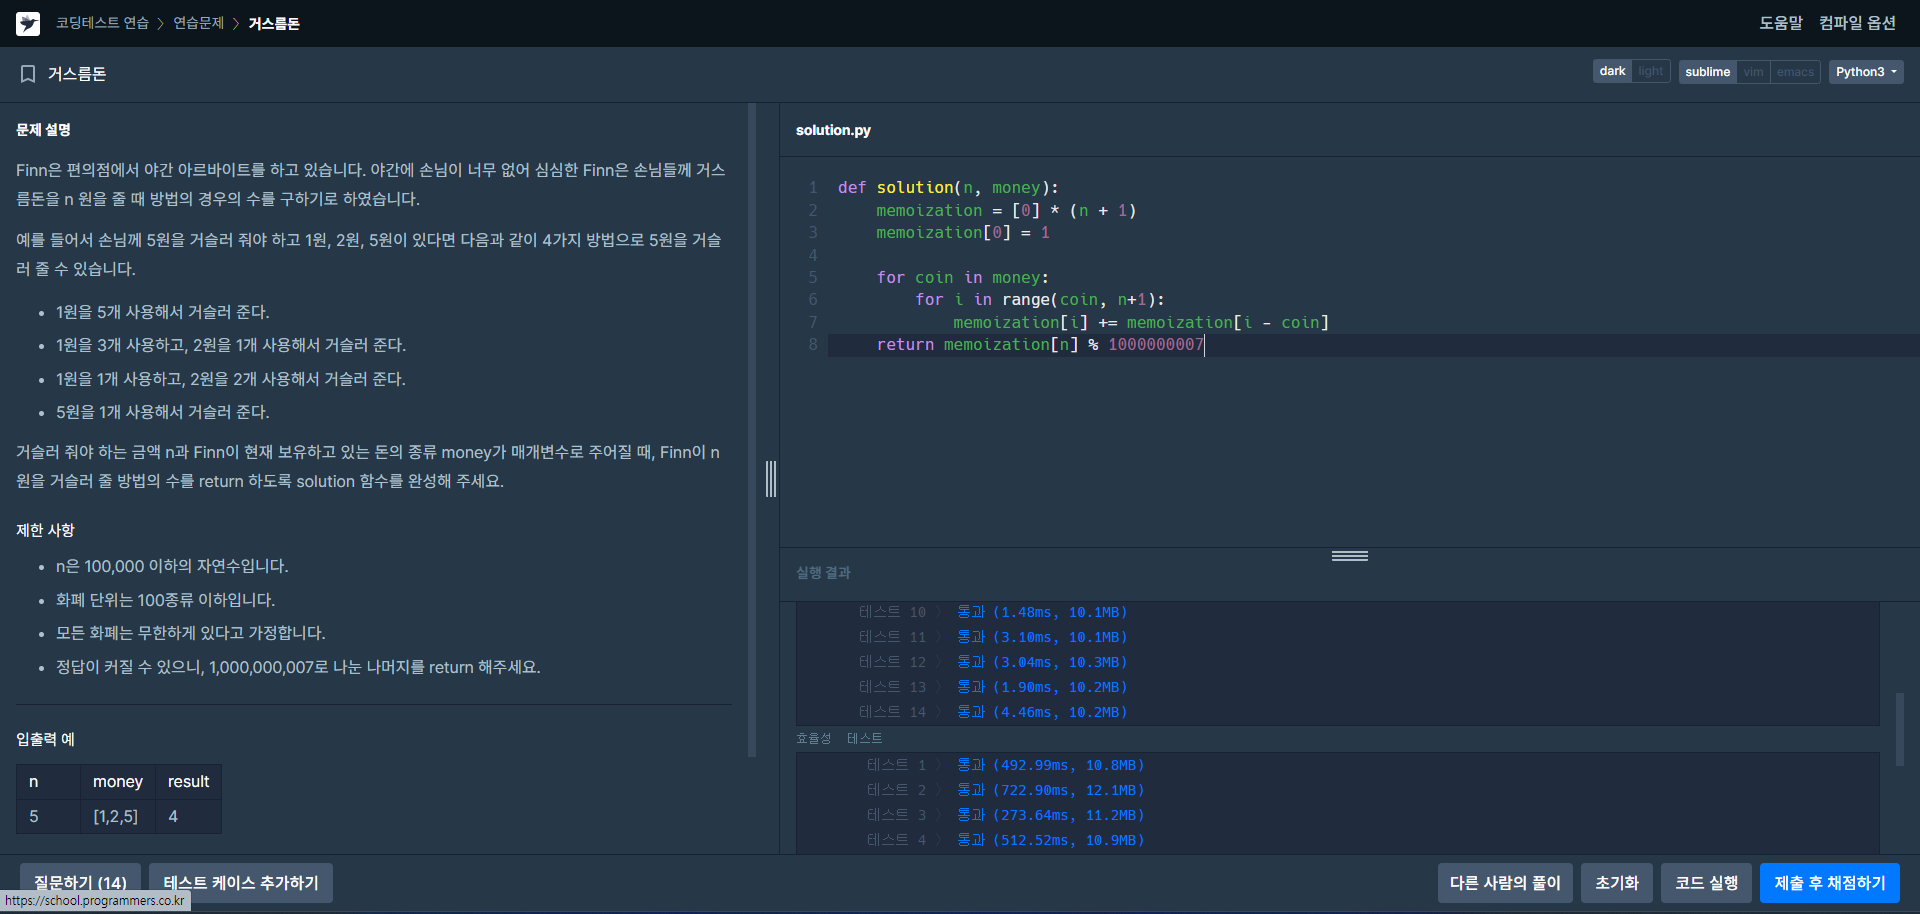
Task: Click the [1,2,5] table cell
Action: (x=116, y=816)
